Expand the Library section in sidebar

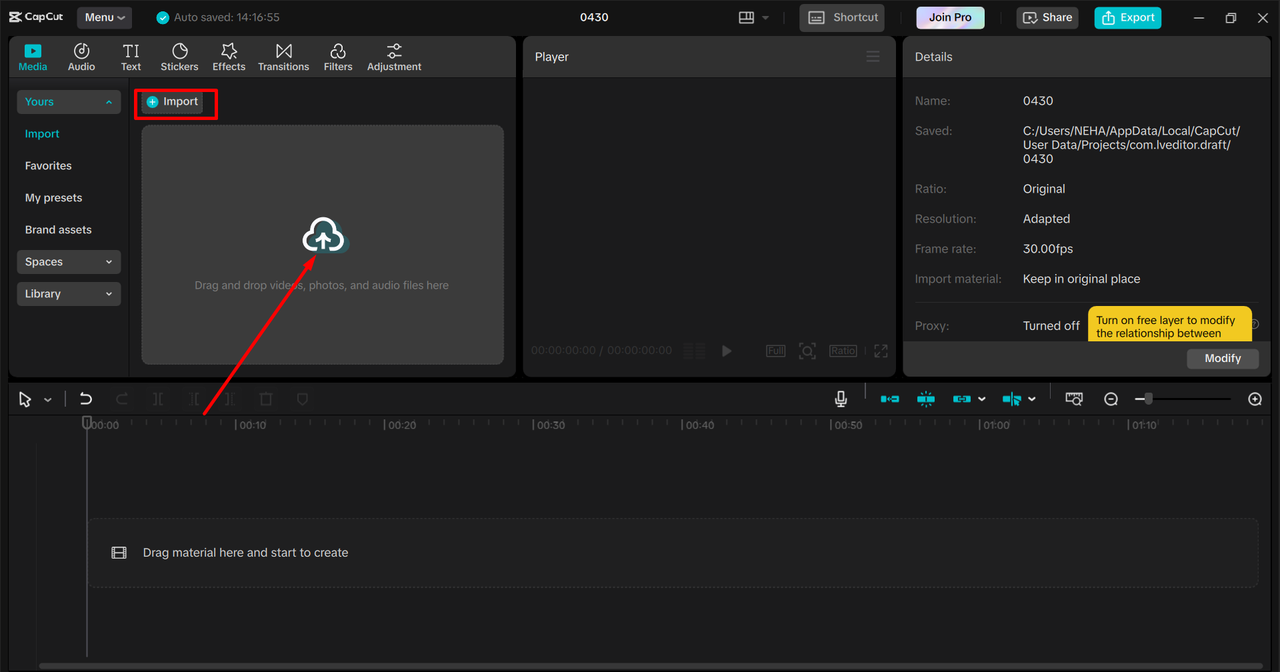click(68, 294)
